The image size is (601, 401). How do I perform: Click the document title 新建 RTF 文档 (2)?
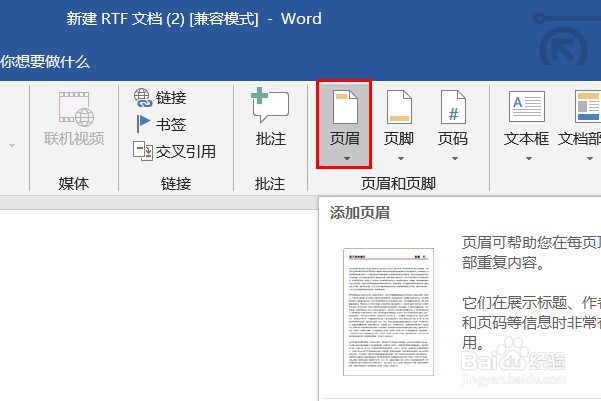click(x=125, y=18)
